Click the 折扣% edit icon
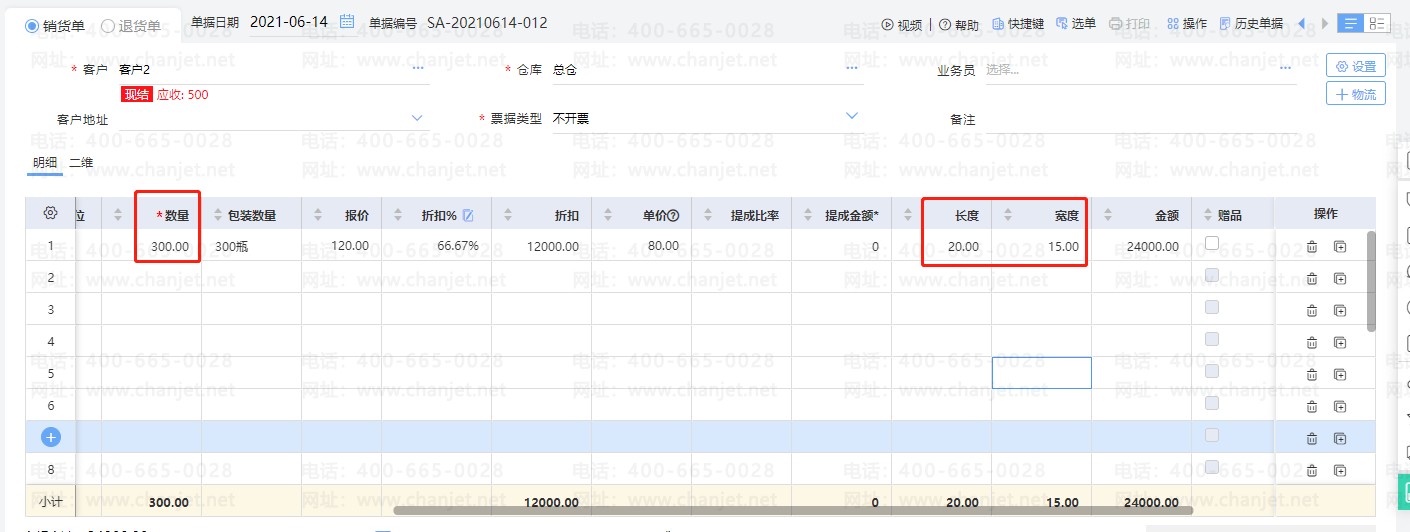The width and height of the screenshot is (1410, 532). (468, 215)
